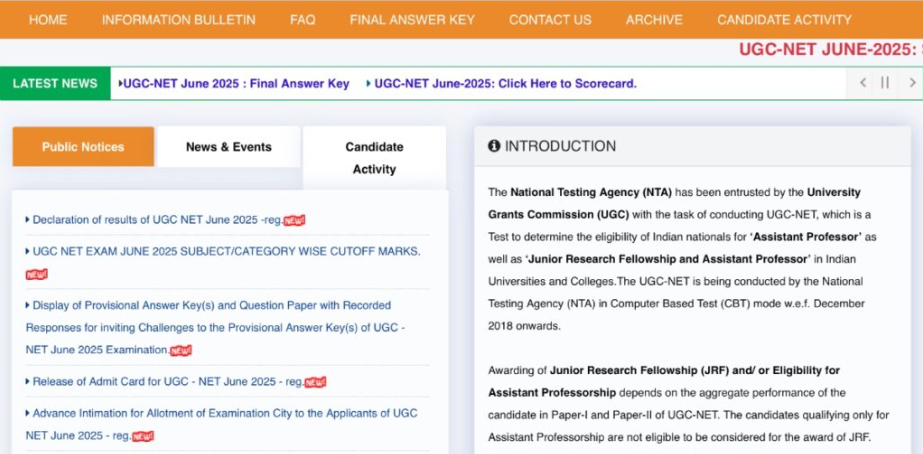The image size is (923, 454).
Task: Pause the latest news ticker
Action: pos(885,83)
